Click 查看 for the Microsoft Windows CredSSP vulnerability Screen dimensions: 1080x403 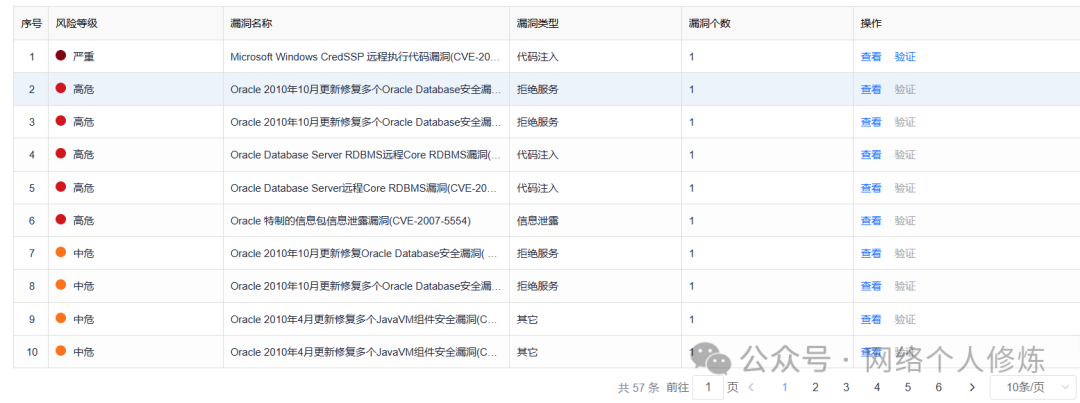[x=871, y=56]
